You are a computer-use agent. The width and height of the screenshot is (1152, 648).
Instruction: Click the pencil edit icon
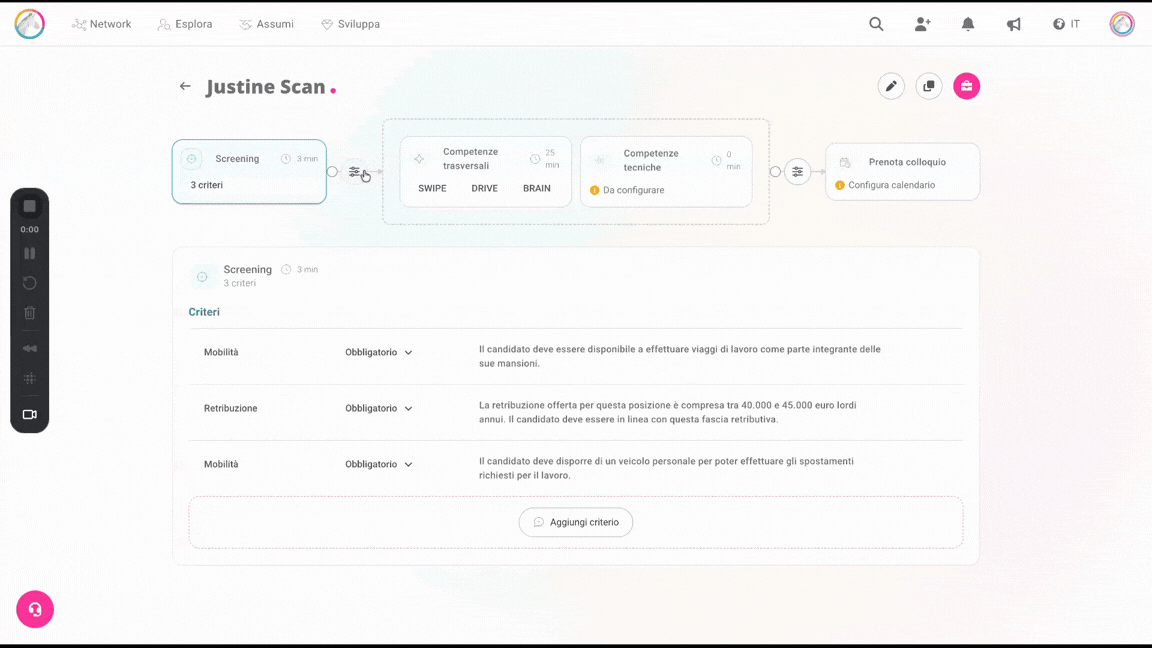891,86
